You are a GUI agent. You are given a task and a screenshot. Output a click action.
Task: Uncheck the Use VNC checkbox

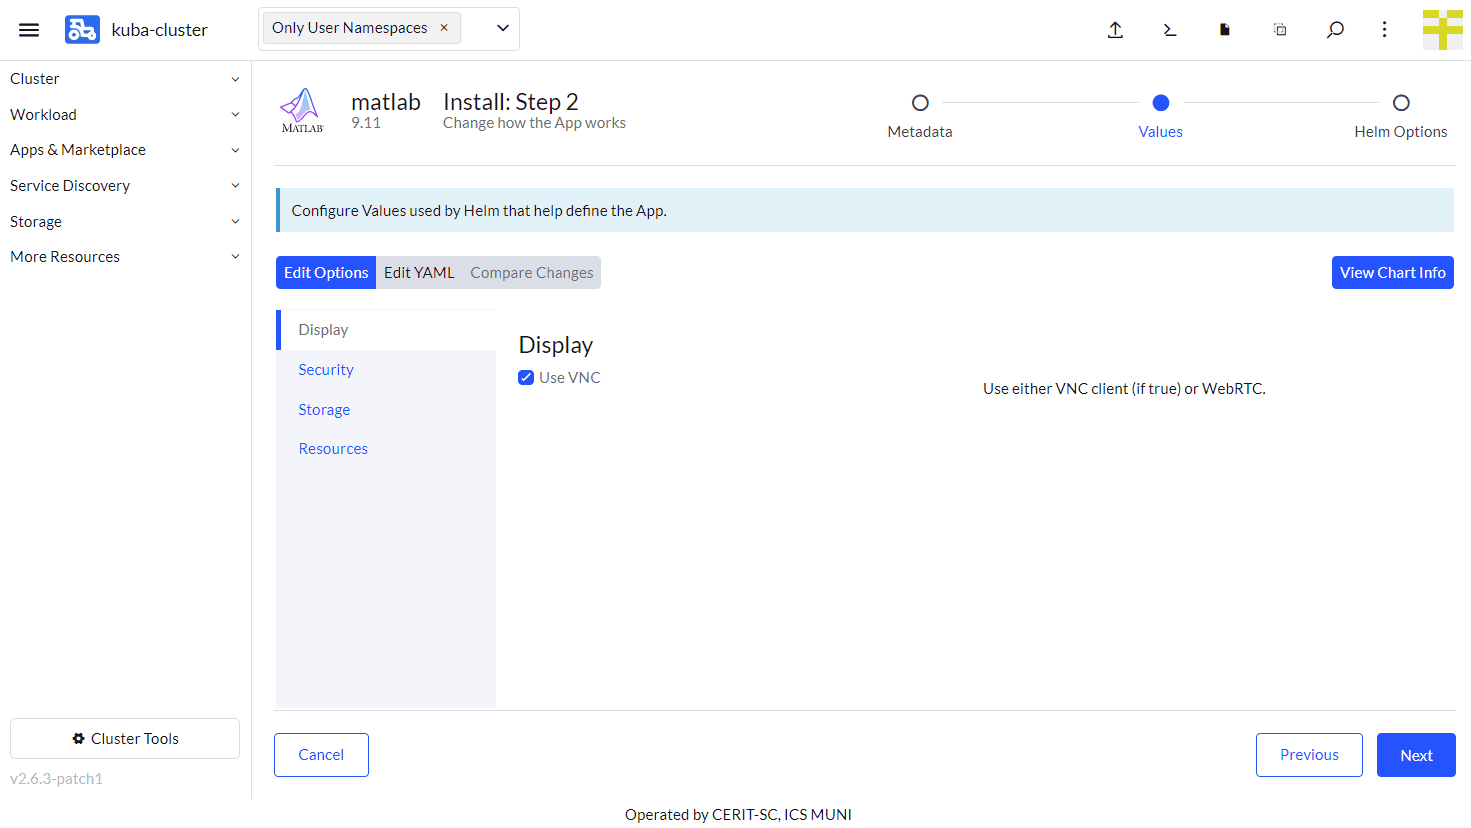point(526,378)
